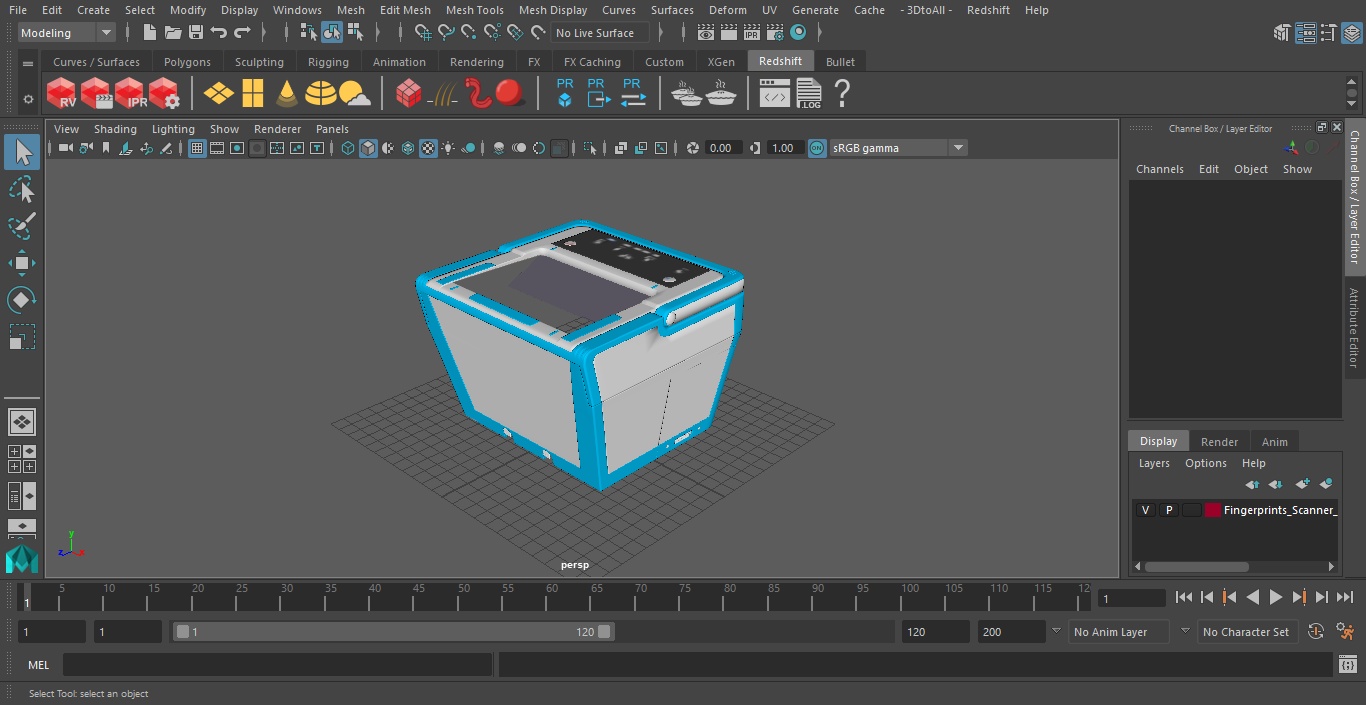1366x705 pixels.
Task: Open the Deform menu in the menu bar
Action: click(x=727, y=10)
